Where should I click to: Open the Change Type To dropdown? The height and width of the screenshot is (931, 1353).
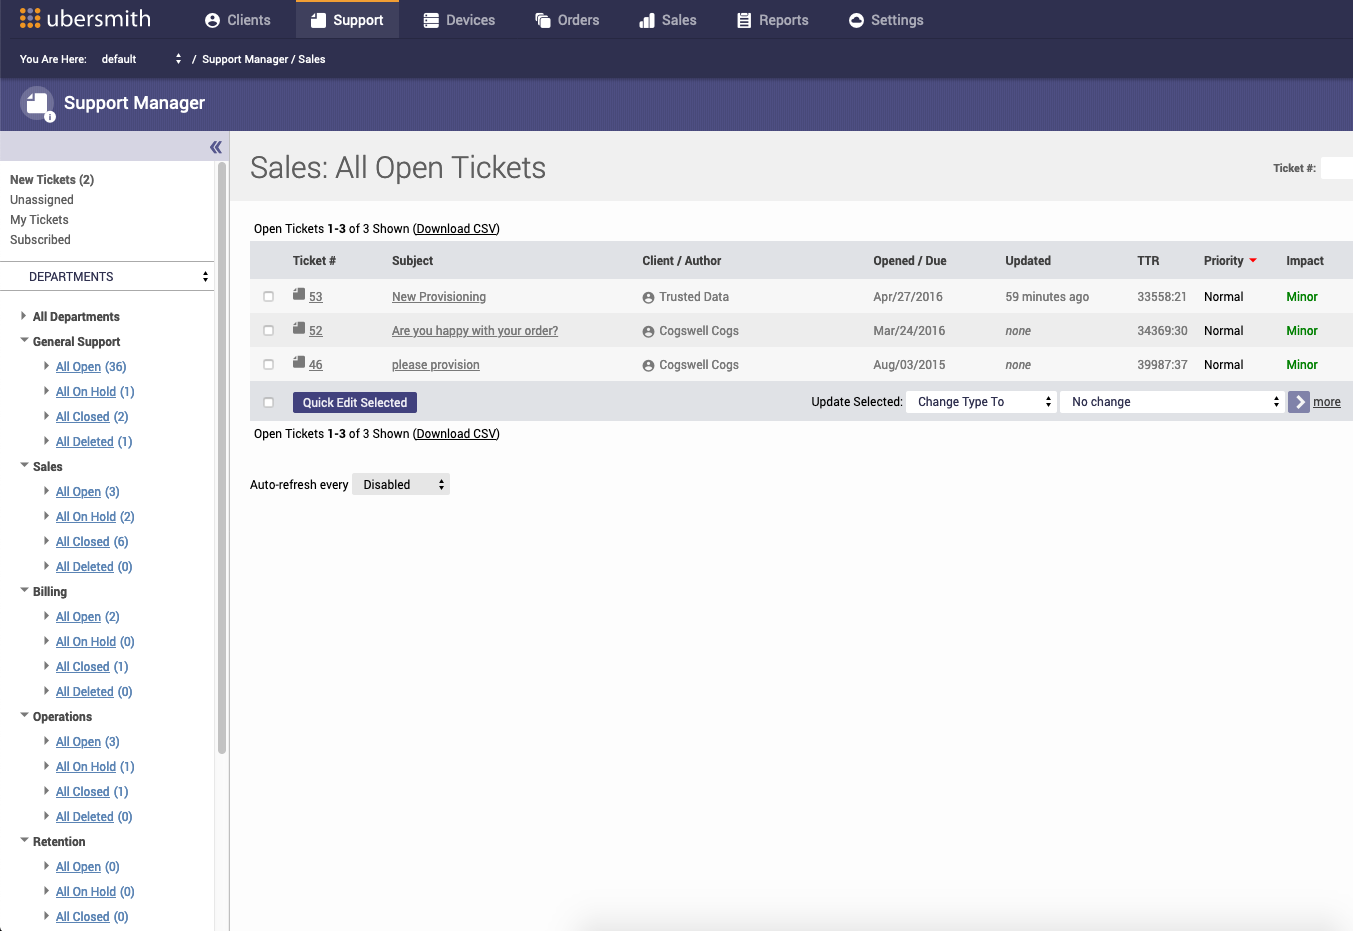click(980, 401)
